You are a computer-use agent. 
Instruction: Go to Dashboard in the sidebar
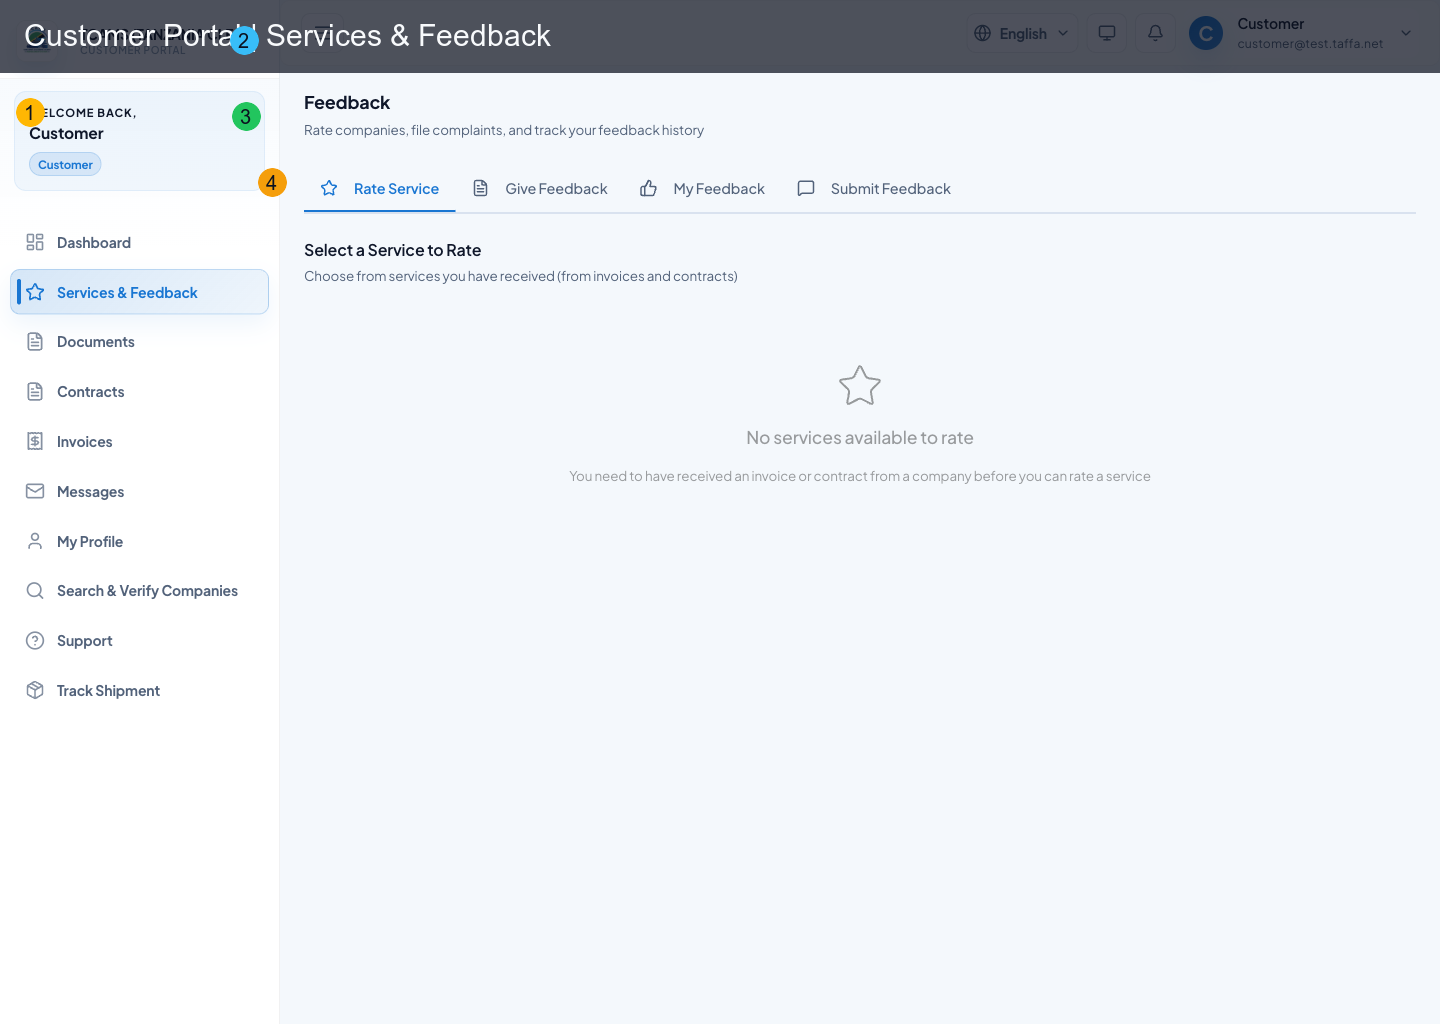pos(139,242)
